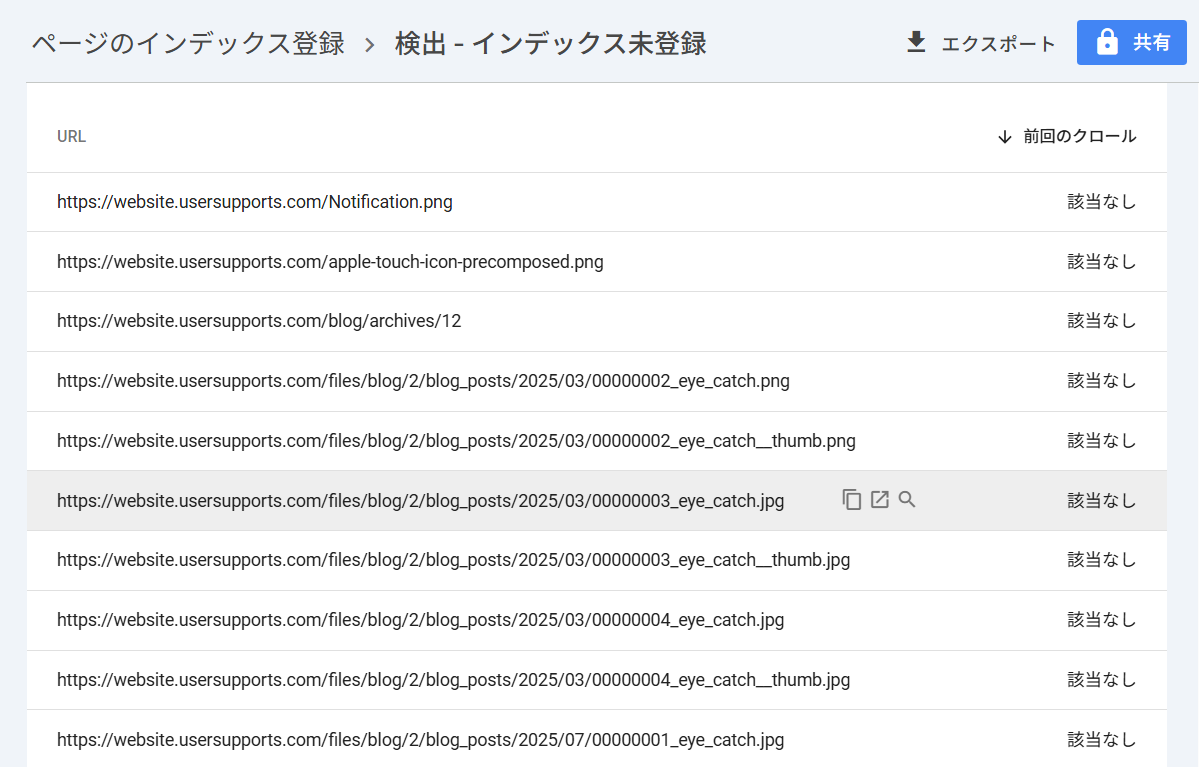
Task: Open highlighted URL in new tab icon
Action: click(x=879, y=500)
